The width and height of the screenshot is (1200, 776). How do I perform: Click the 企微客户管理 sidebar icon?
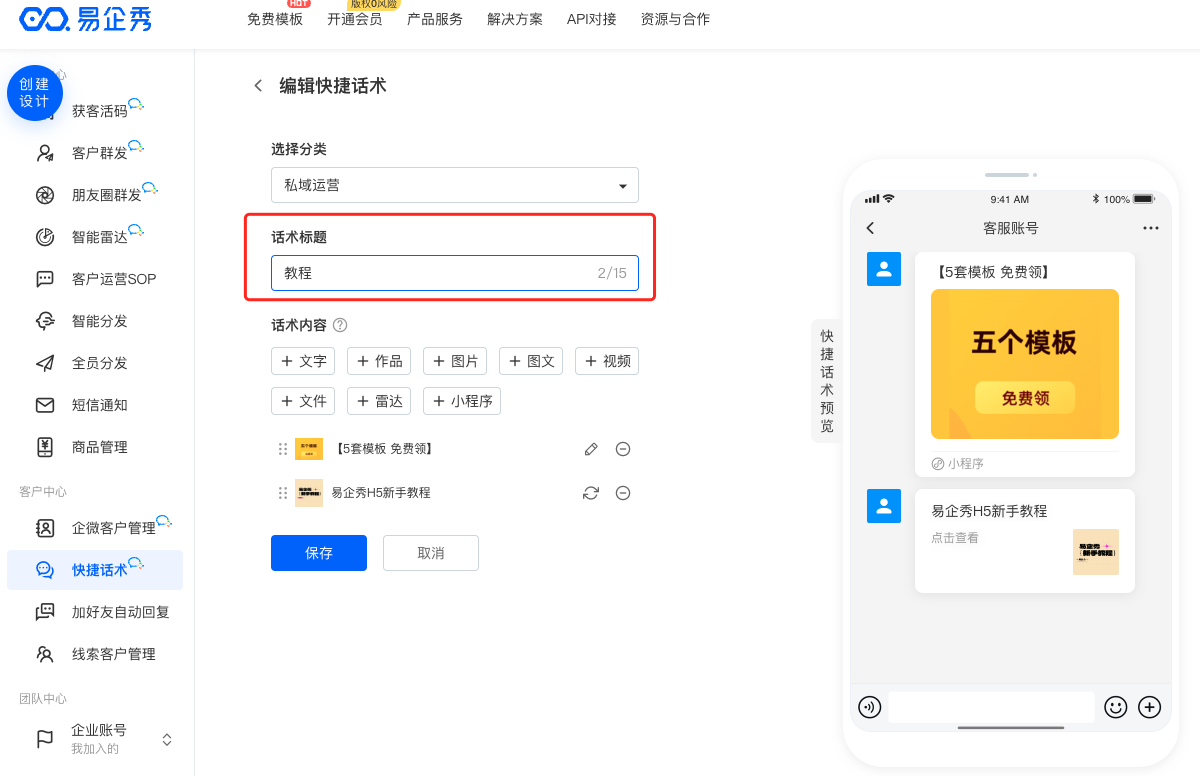pos(45,528)
